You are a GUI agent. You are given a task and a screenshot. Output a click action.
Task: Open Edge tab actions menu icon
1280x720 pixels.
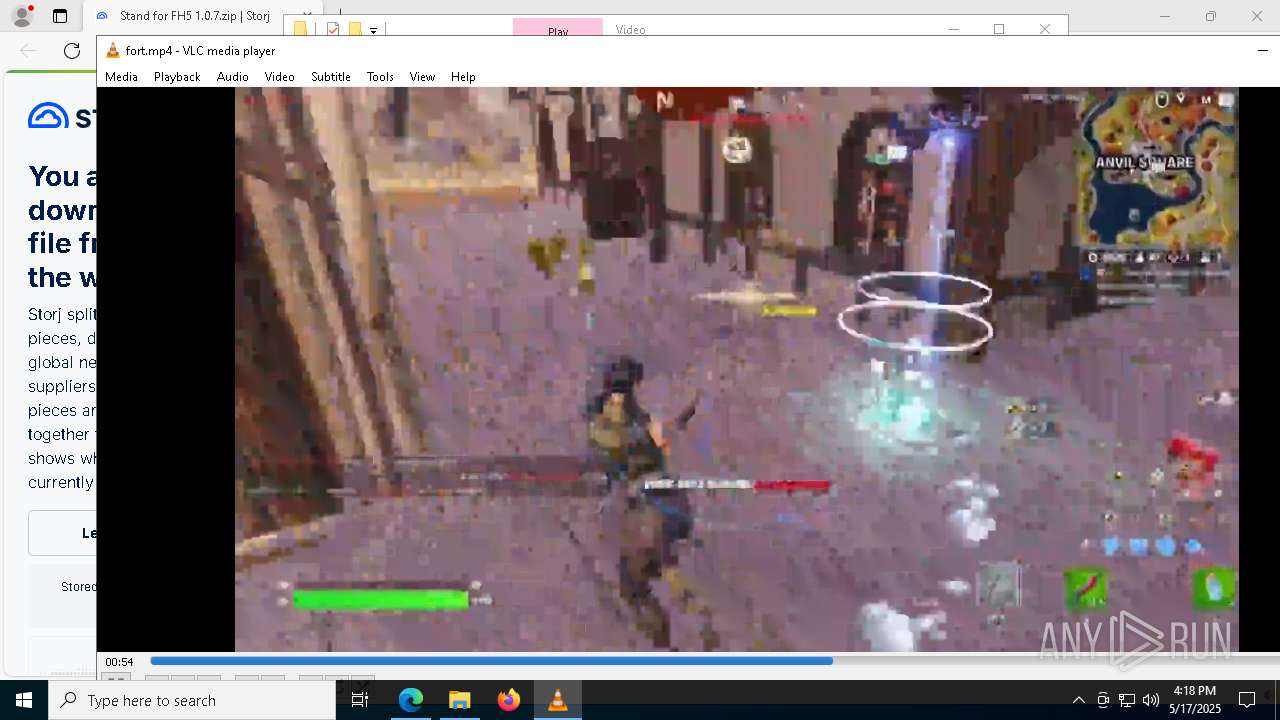click(60, 16)
